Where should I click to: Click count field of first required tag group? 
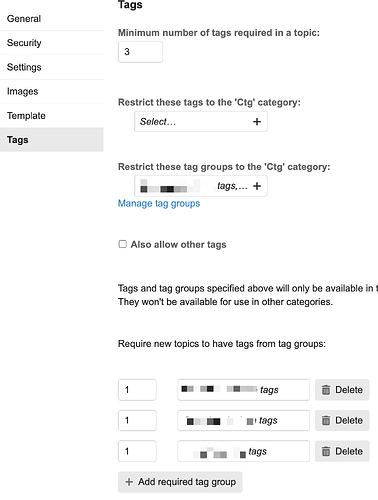point(137,390)
